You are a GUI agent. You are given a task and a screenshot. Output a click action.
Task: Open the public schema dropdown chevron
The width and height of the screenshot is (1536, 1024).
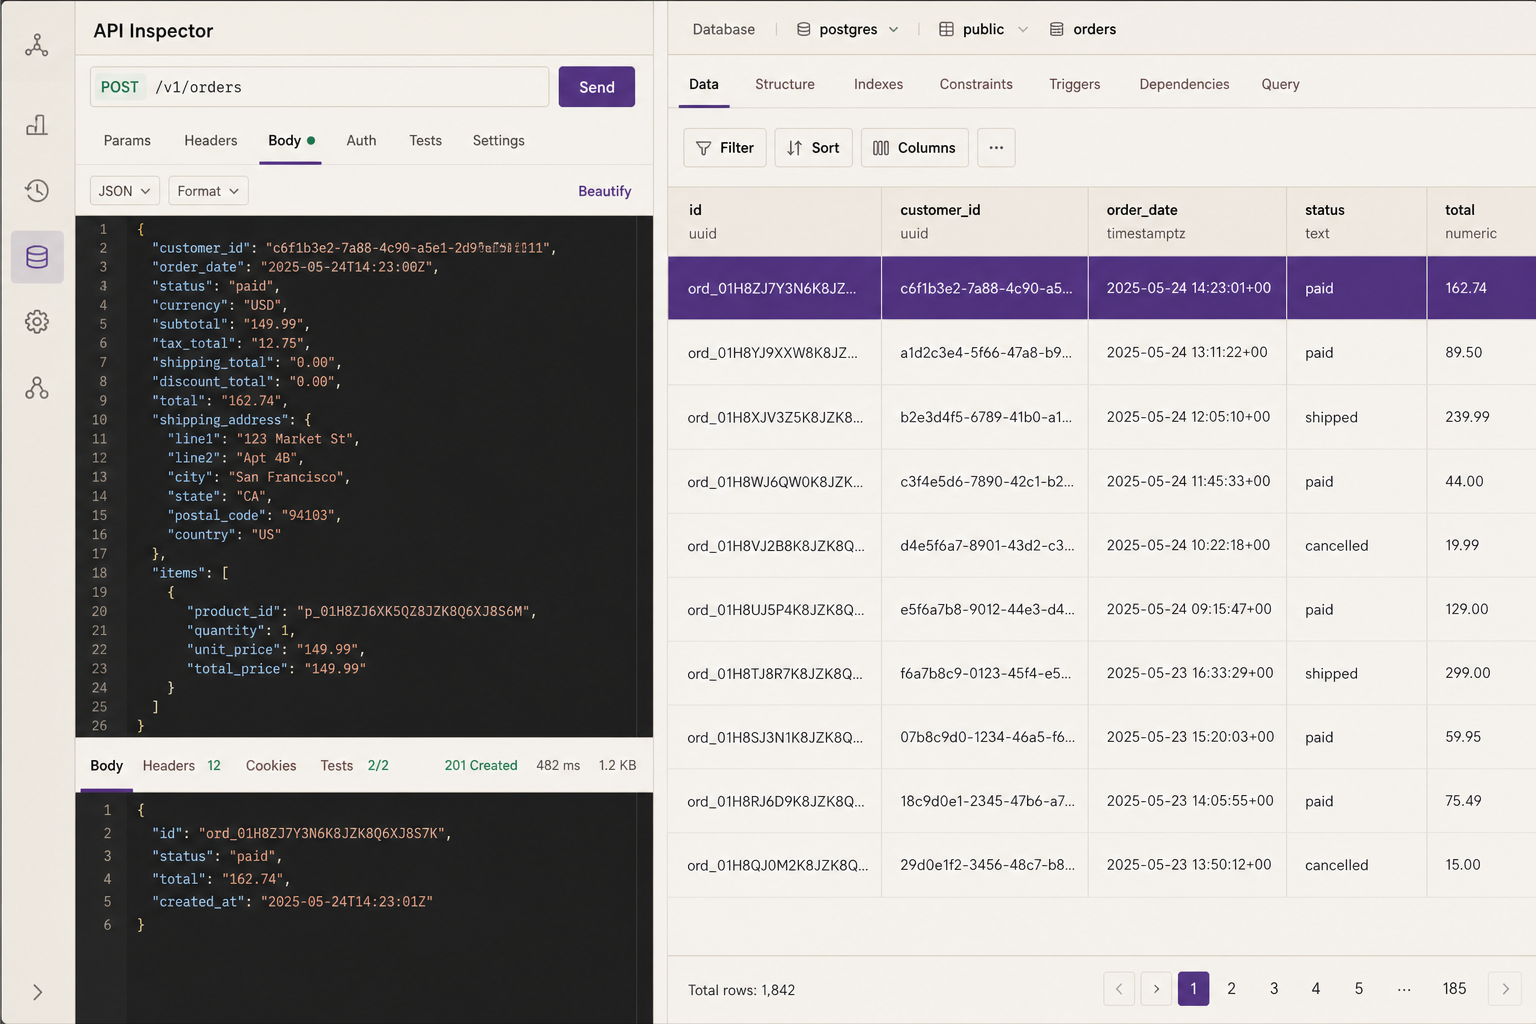(1023, 29)
